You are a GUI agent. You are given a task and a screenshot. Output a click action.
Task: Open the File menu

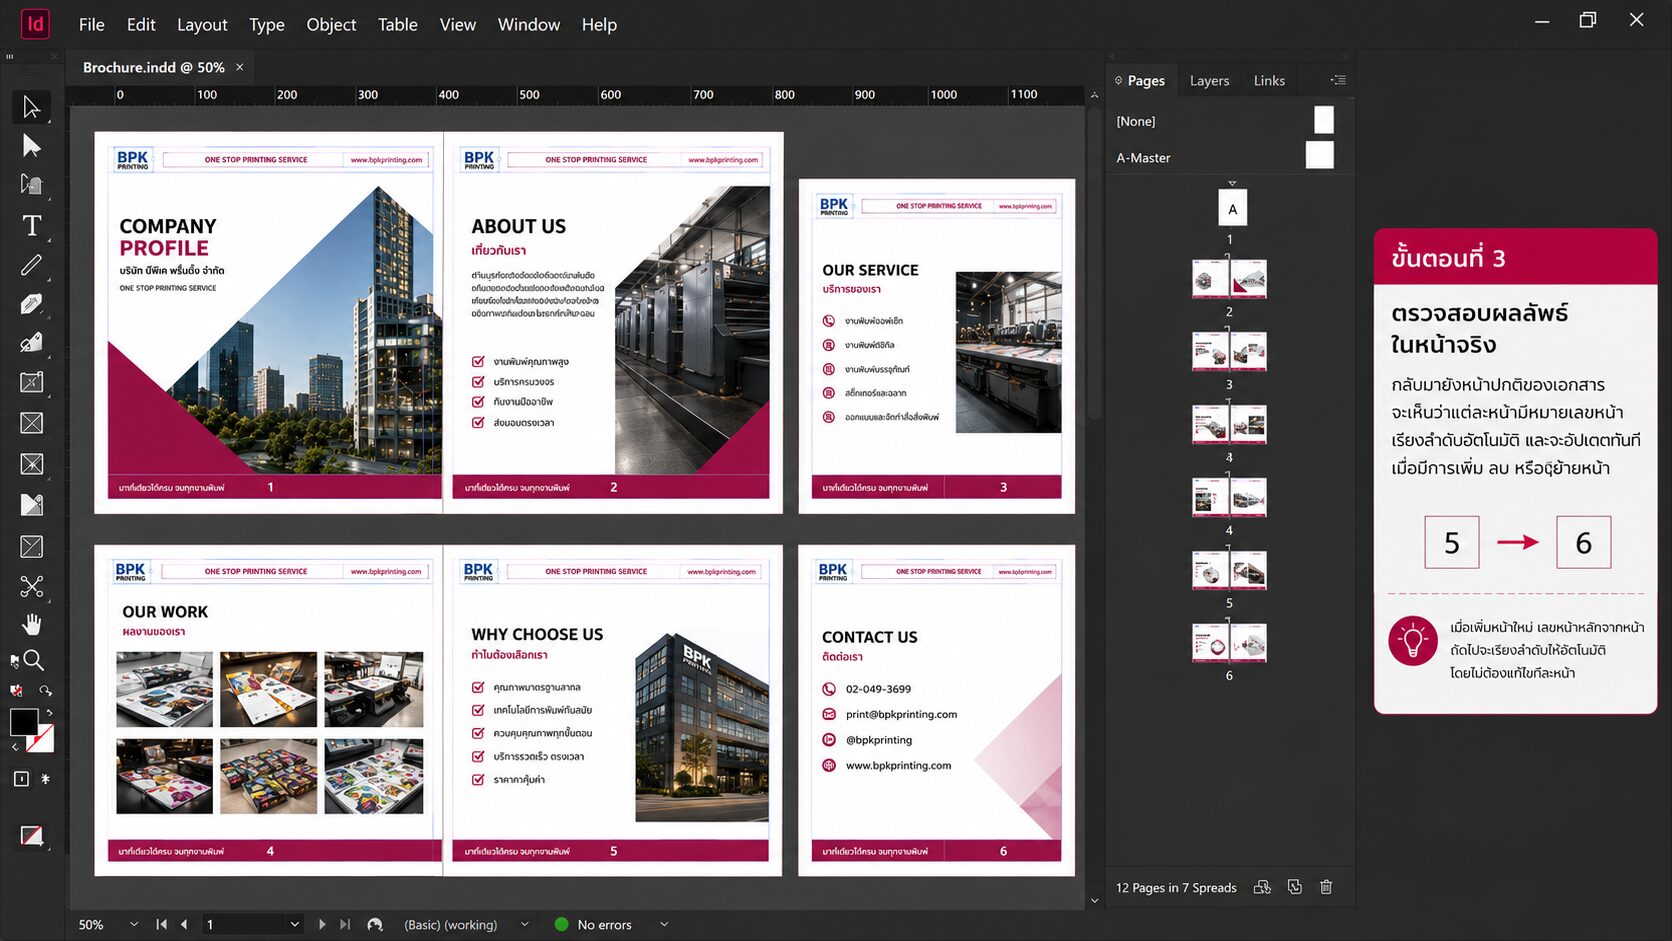[x=91, y=24]
